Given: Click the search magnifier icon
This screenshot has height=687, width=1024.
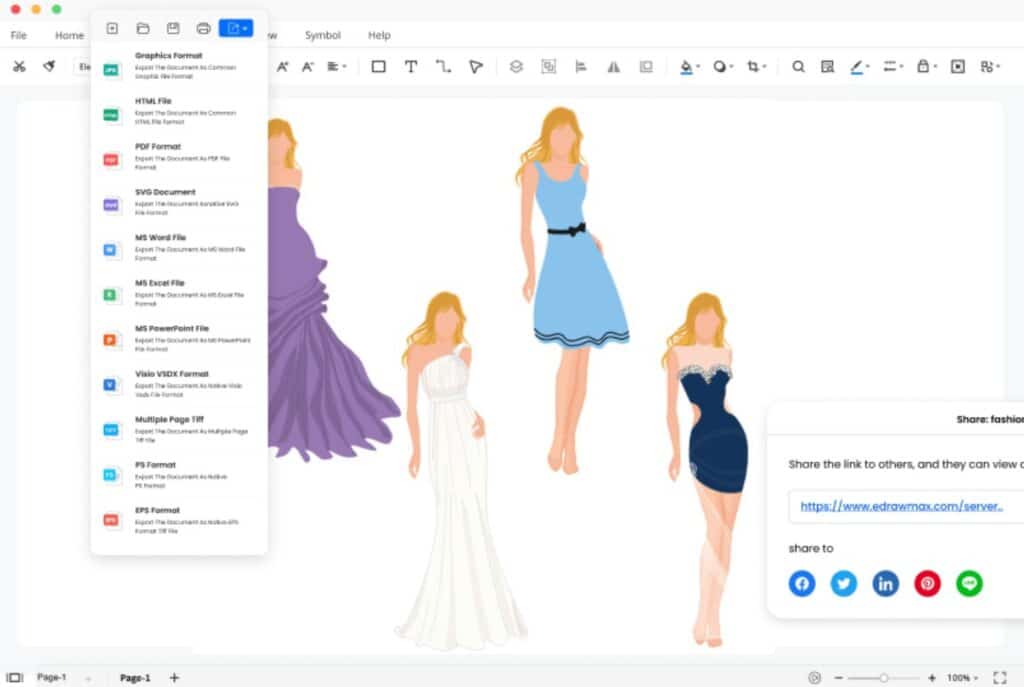Looking at the screenshot, I should [x=798, y=66].
